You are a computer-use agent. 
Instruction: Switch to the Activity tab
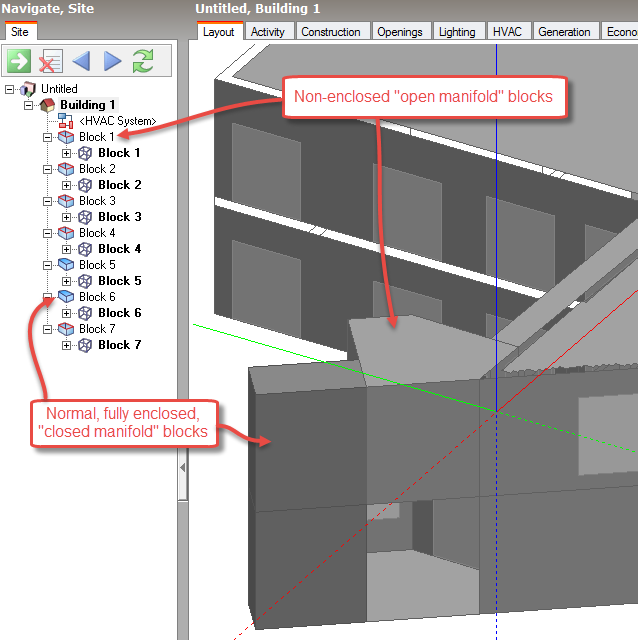point(267,32)
